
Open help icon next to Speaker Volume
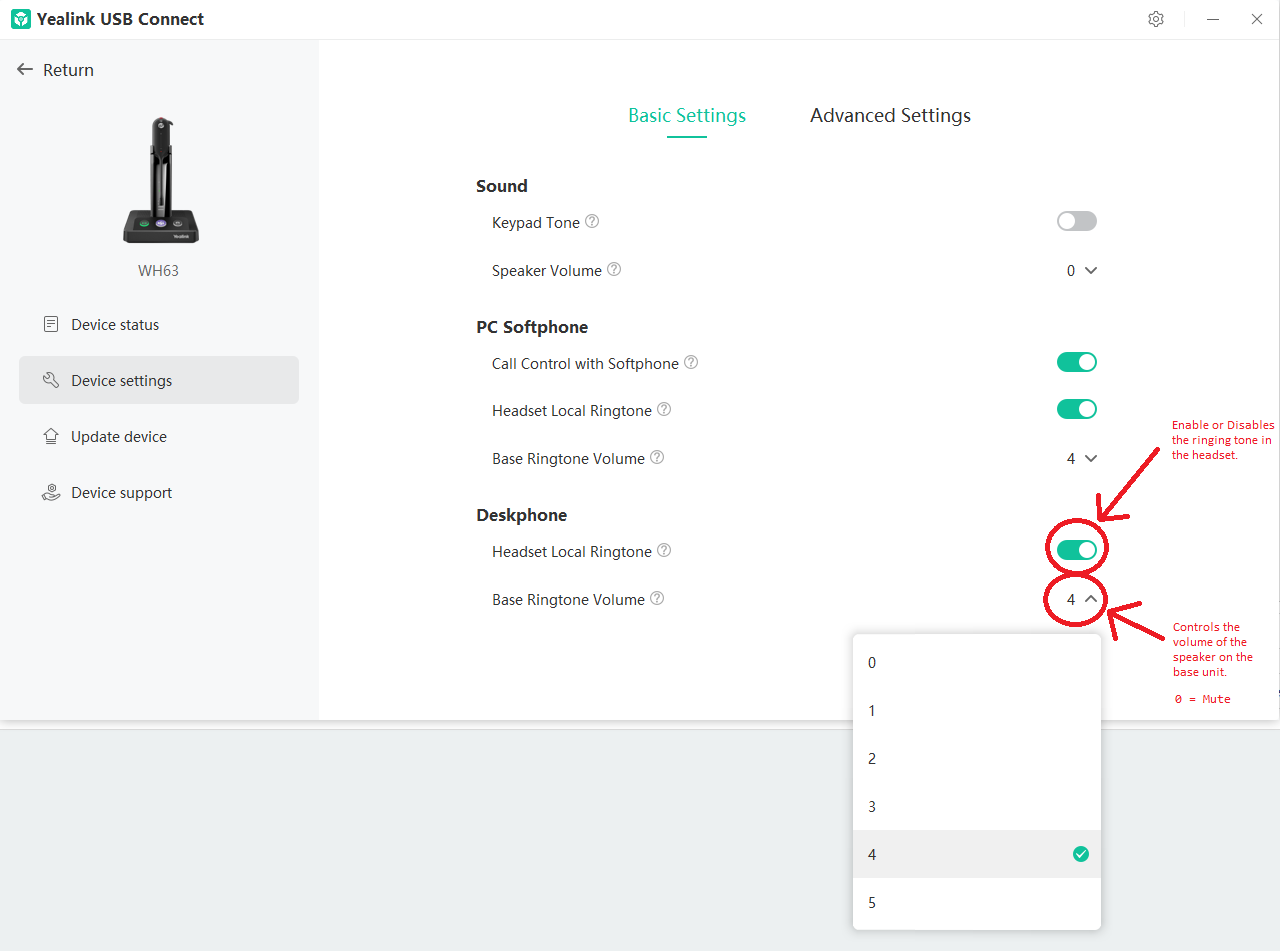point(614,270)
